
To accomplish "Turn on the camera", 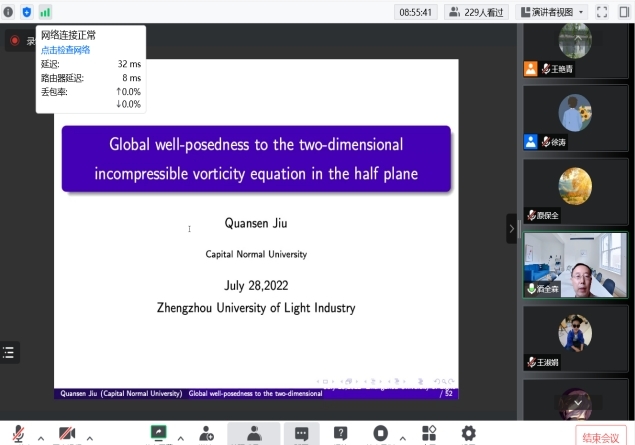I will pos(67,434).
